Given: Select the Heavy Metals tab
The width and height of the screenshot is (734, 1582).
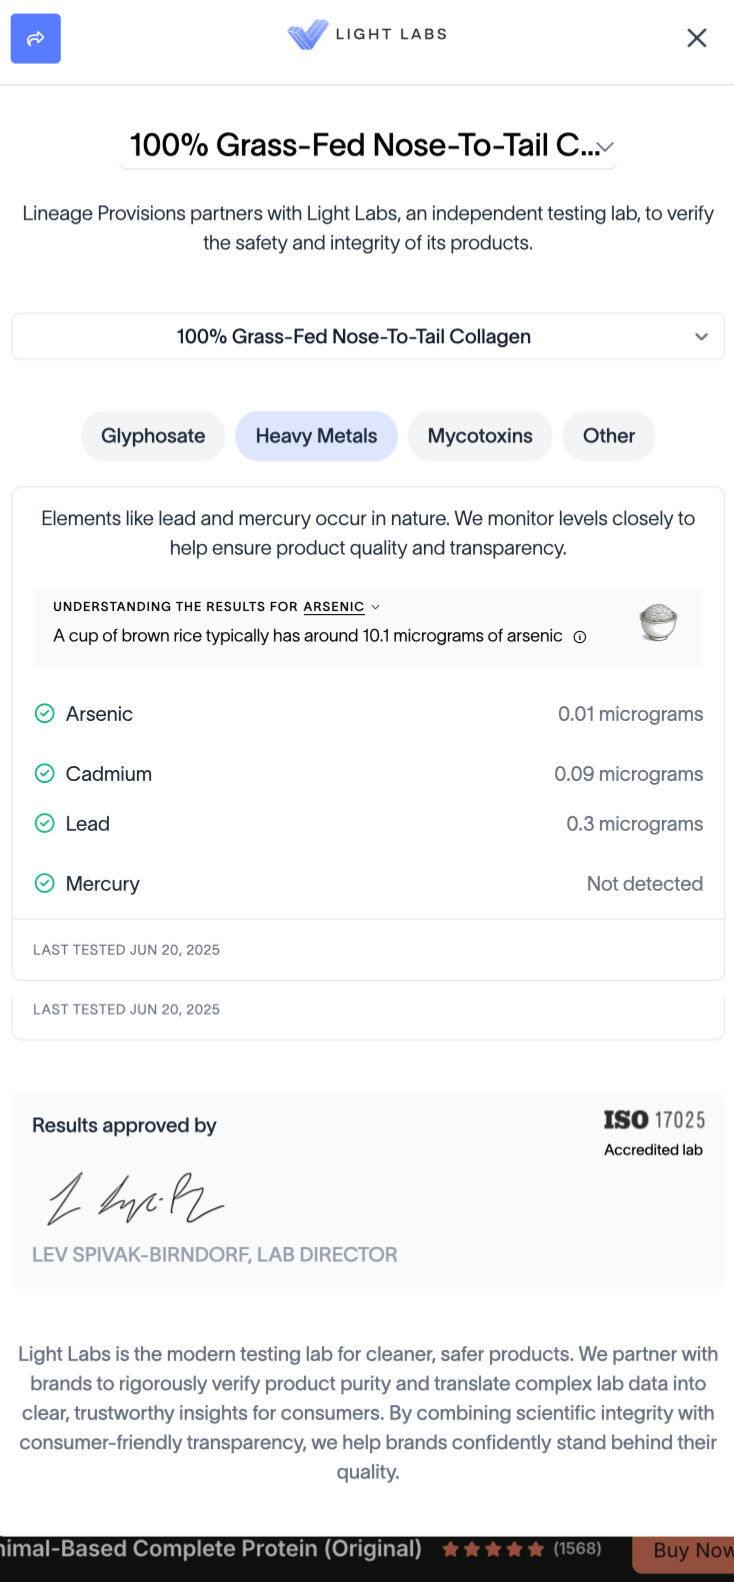Looking at the screenshot, I should pos(316,436).
